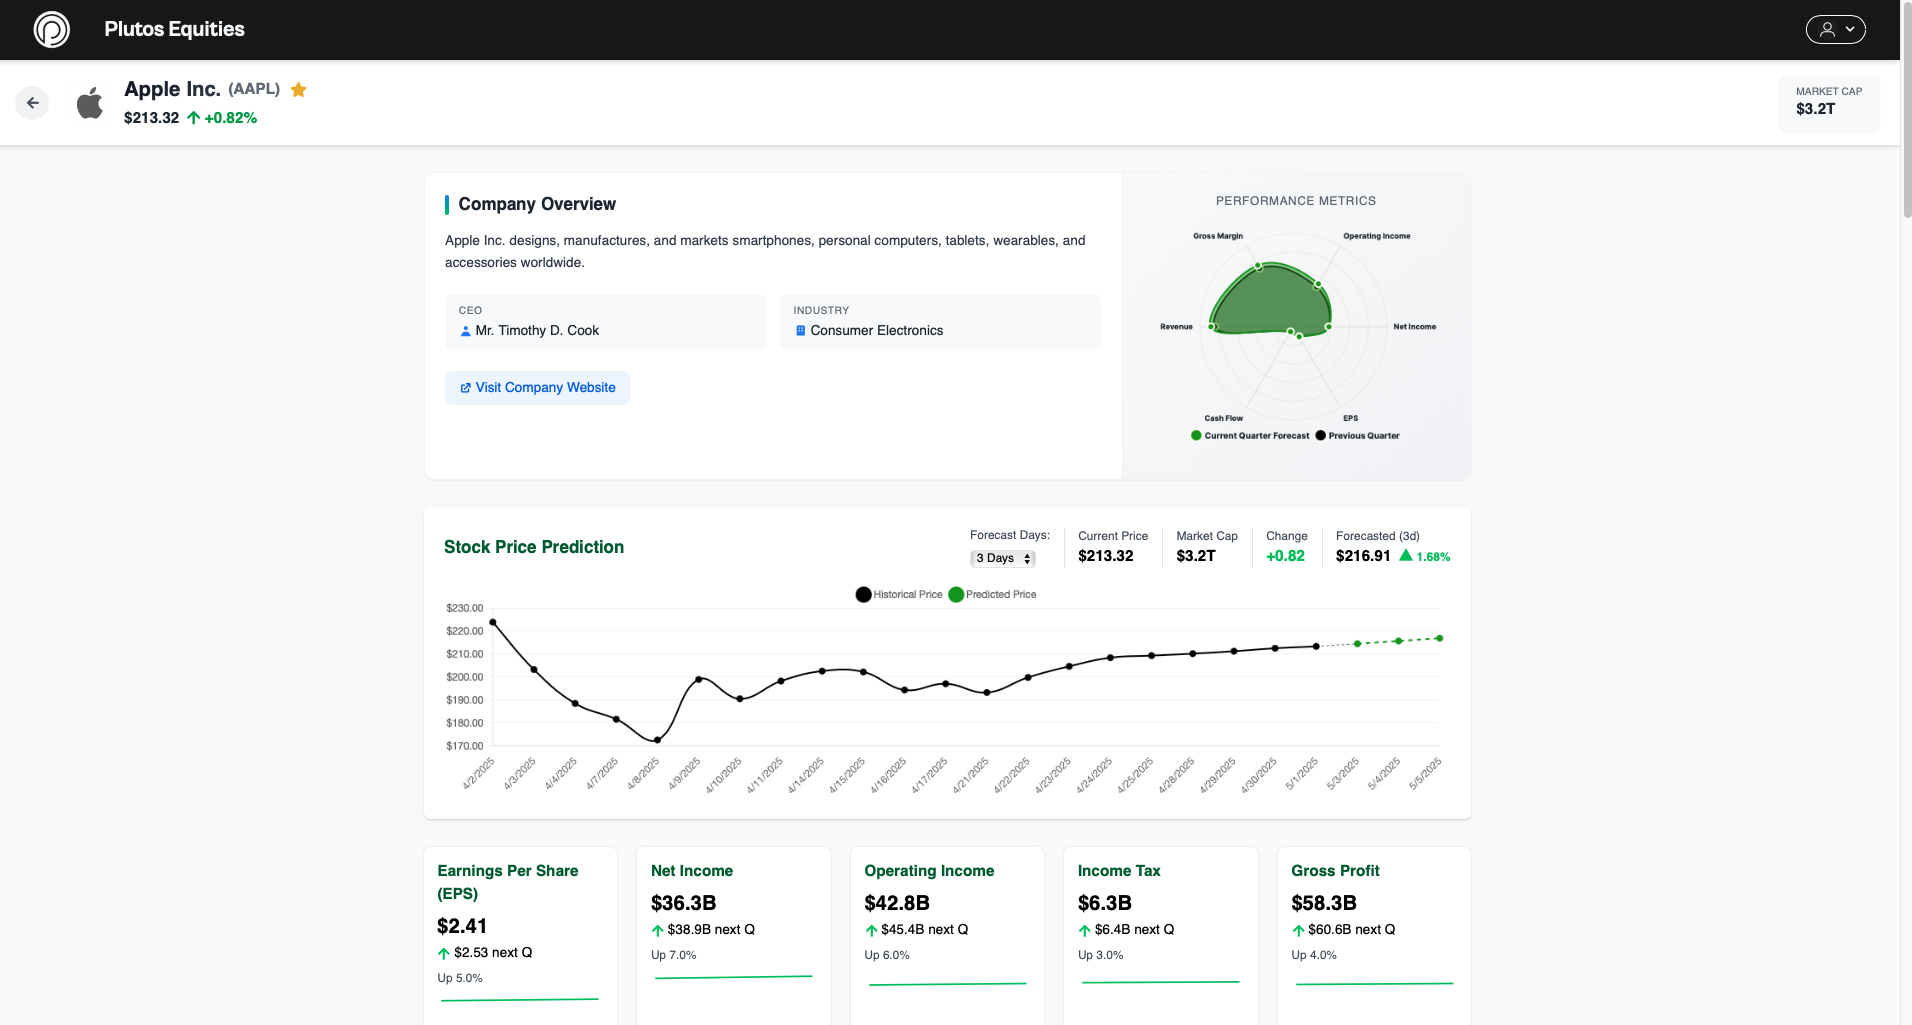
Task: Click the Consumer Electronics industry icon
Action: (800, 331)
